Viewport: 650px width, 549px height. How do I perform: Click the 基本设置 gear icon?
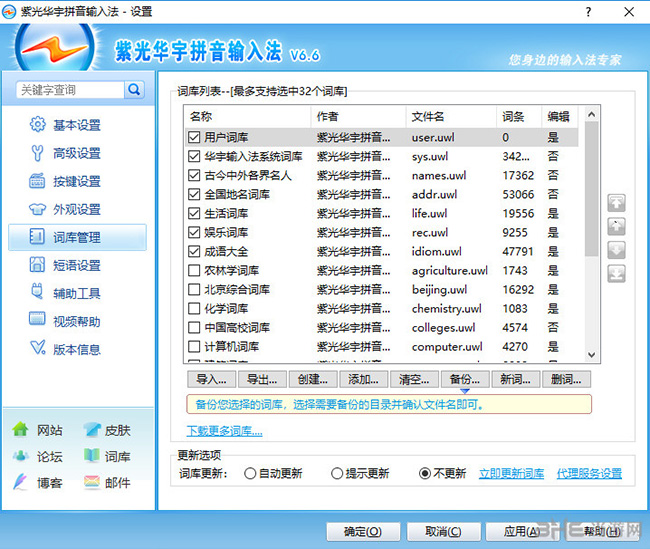click(37, 124)
